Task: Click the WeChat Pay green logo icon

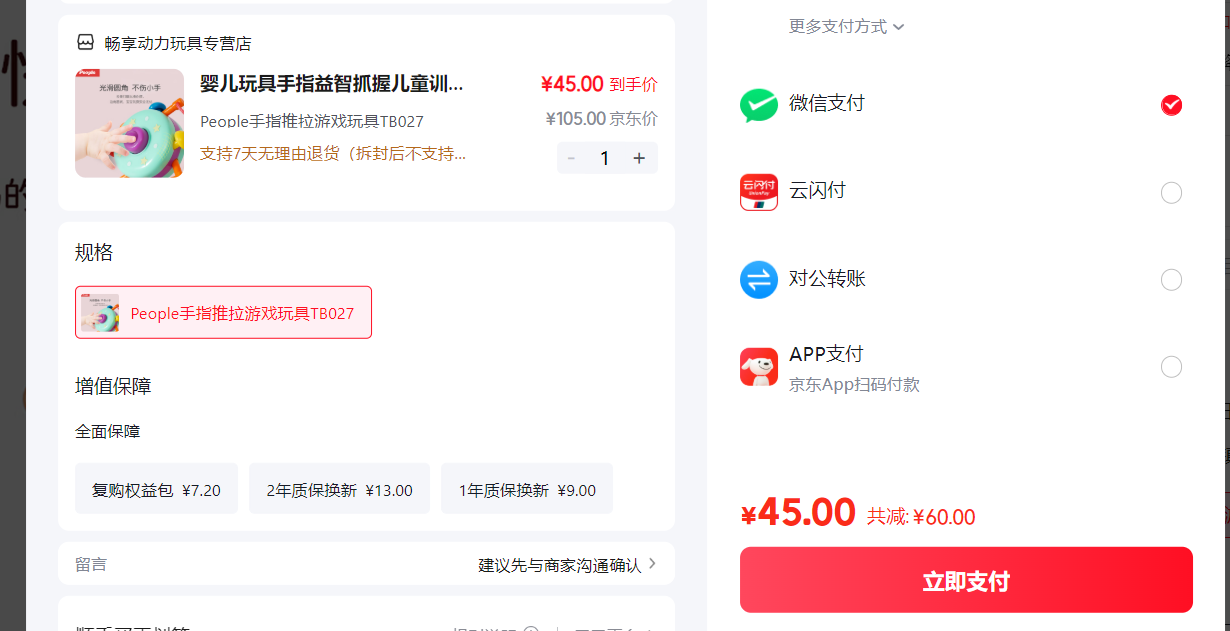Action: pyautogui.click(x=759, y=105)
